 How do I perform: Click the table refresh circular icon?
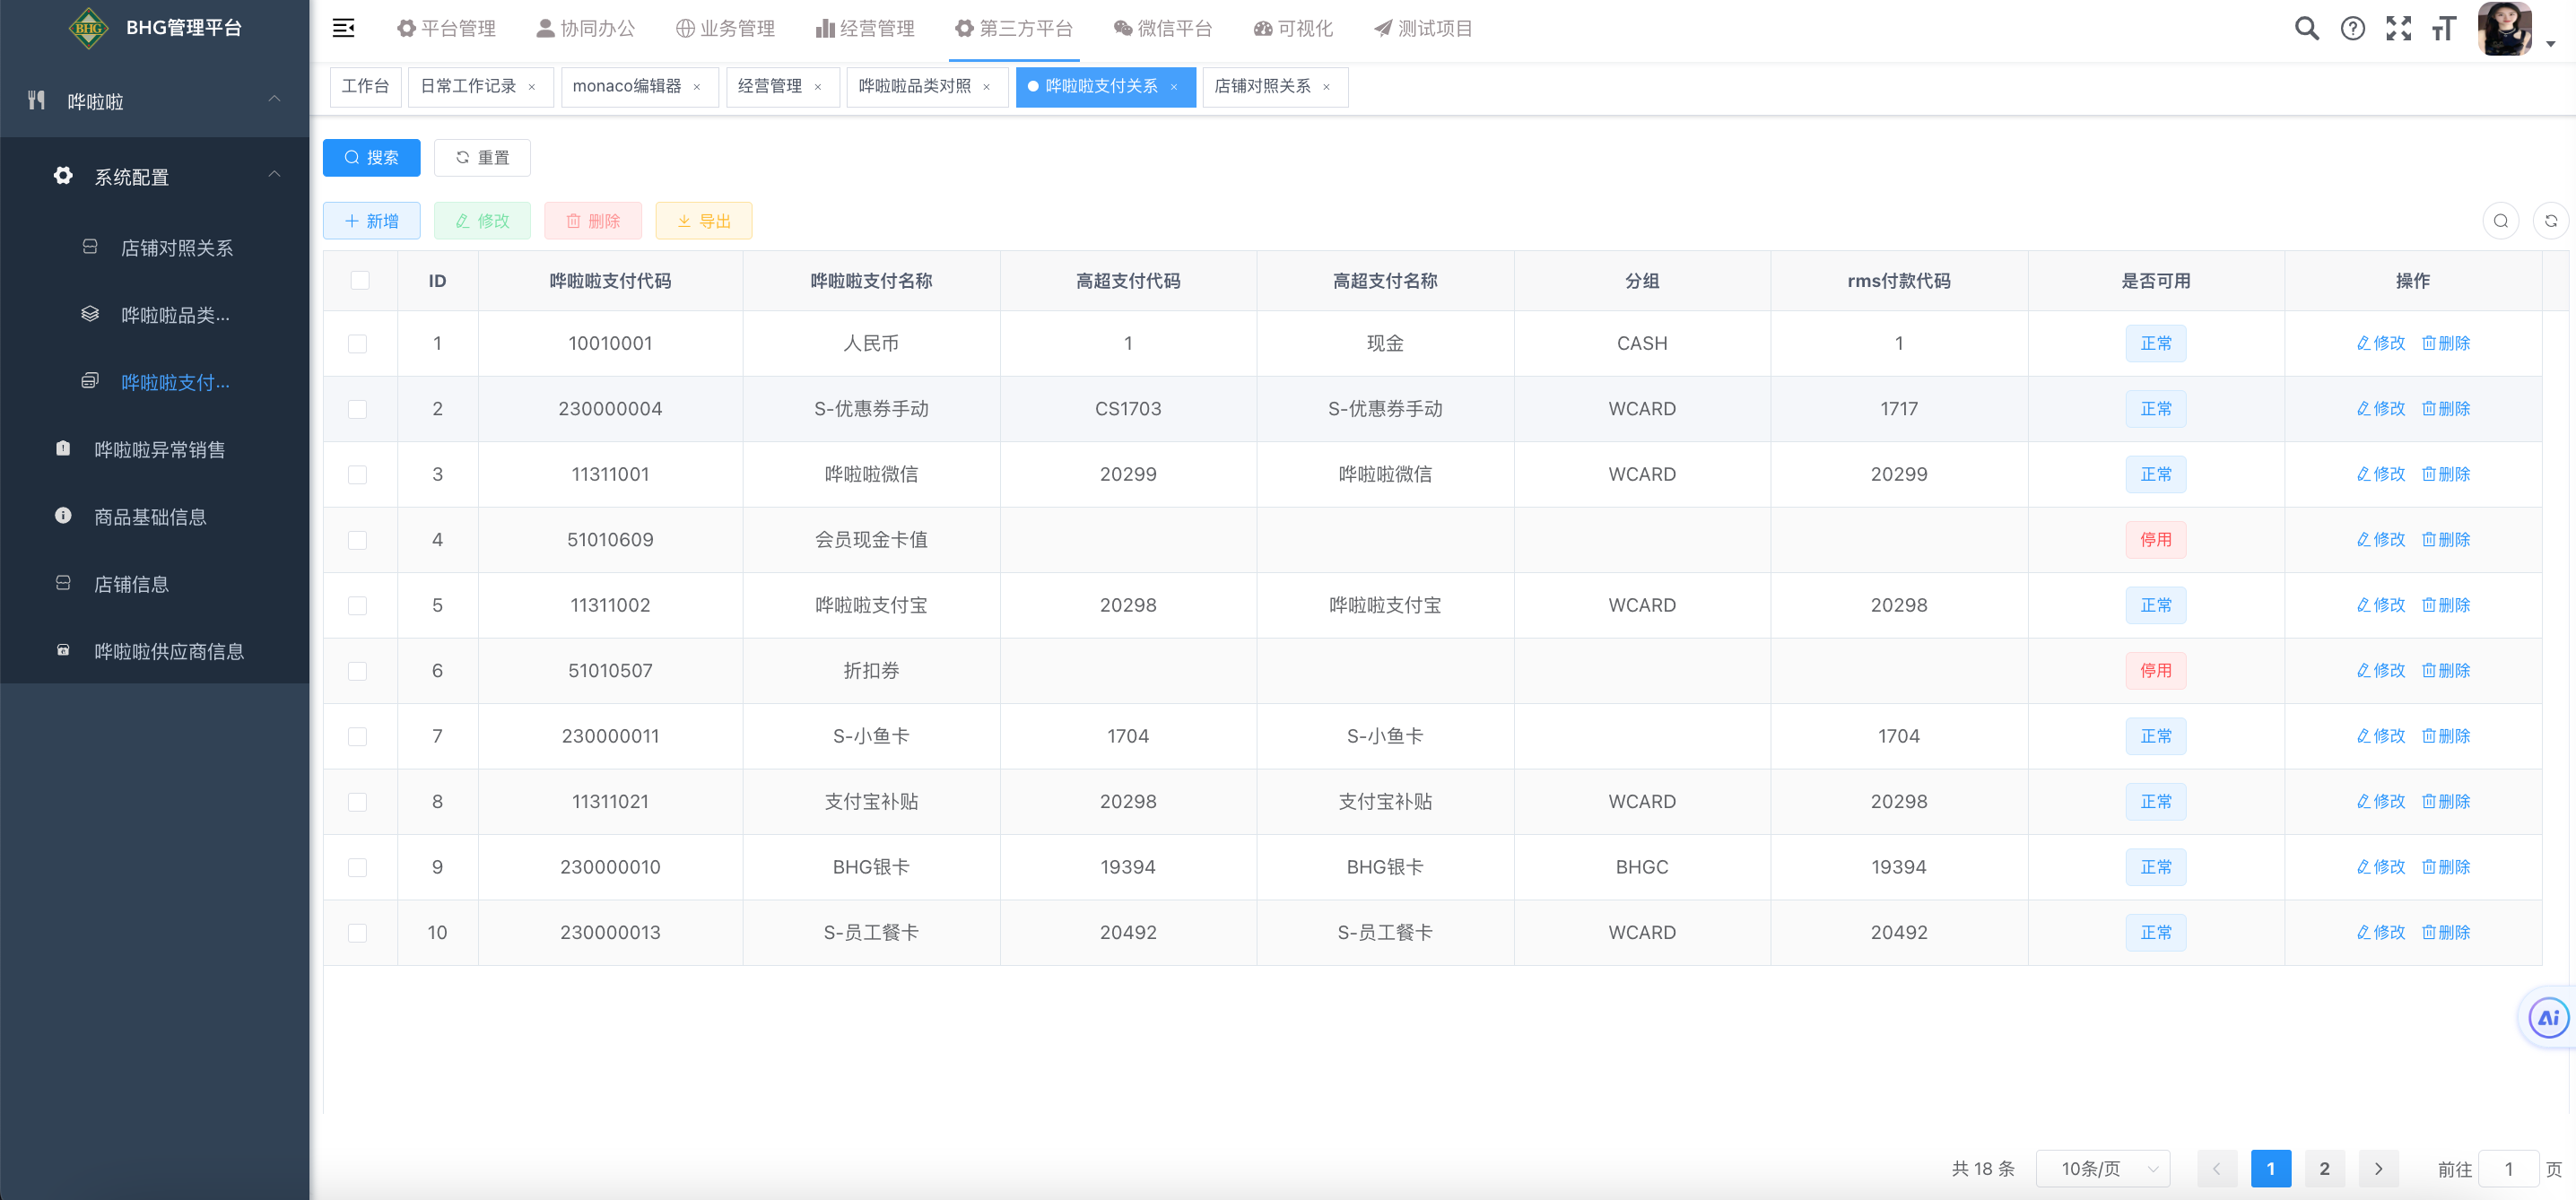tap(2550, 221)
